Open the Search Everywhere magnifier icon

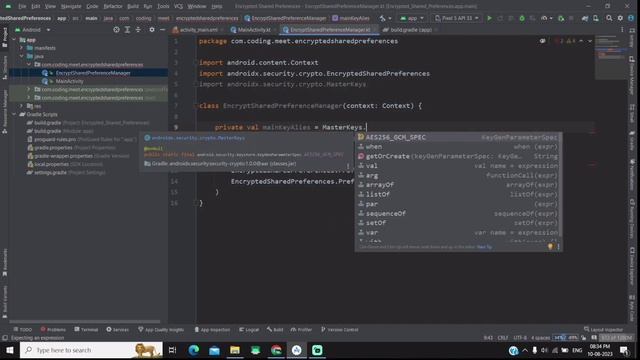click(x=609, y=18)
